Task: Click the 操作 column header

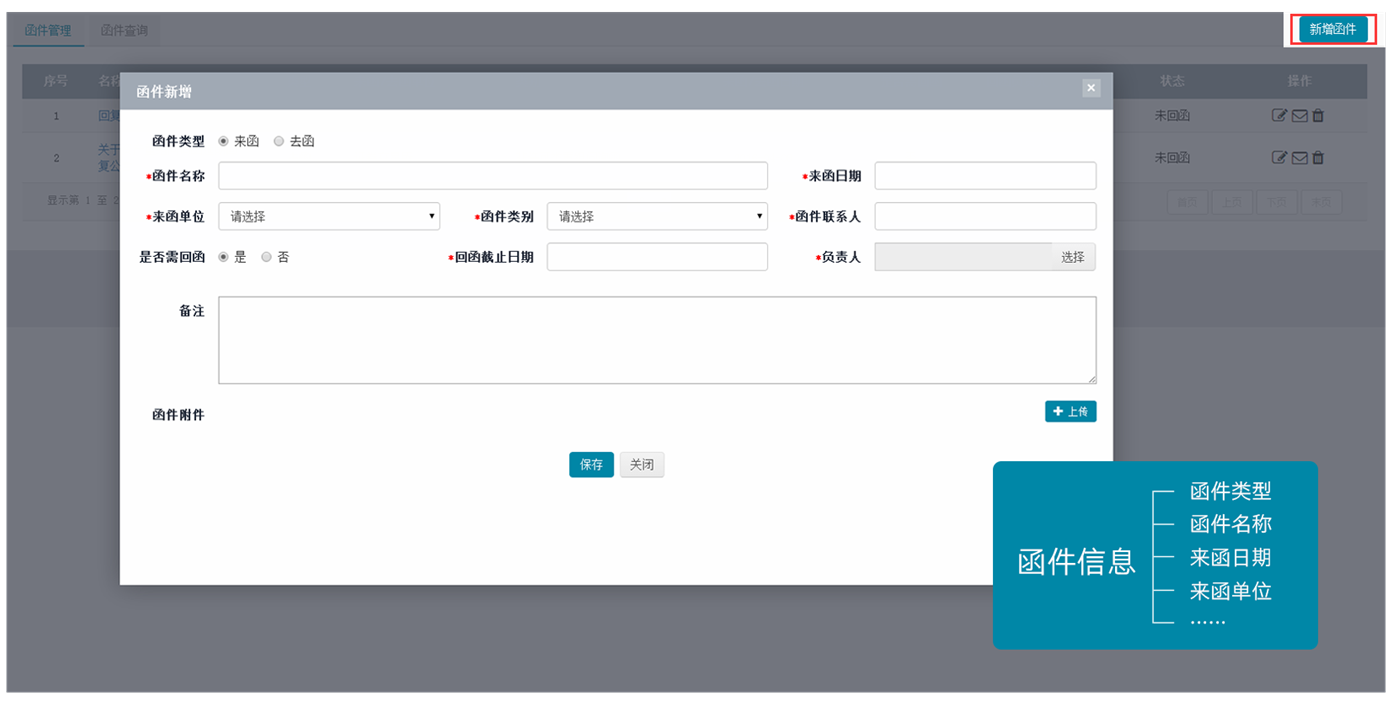Action: click(x=1299, y=81)
